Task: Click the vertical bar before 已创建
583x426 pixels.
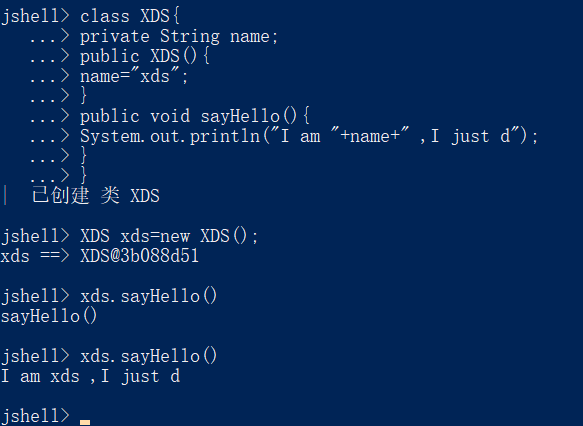Action: (5, 195)
